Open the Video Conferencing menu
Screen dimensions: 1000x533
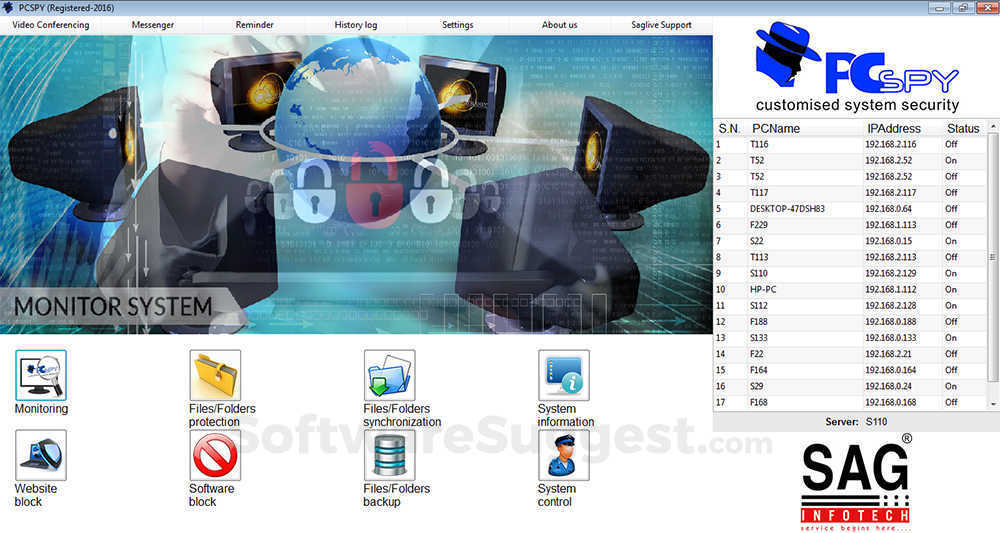[51, 25]
